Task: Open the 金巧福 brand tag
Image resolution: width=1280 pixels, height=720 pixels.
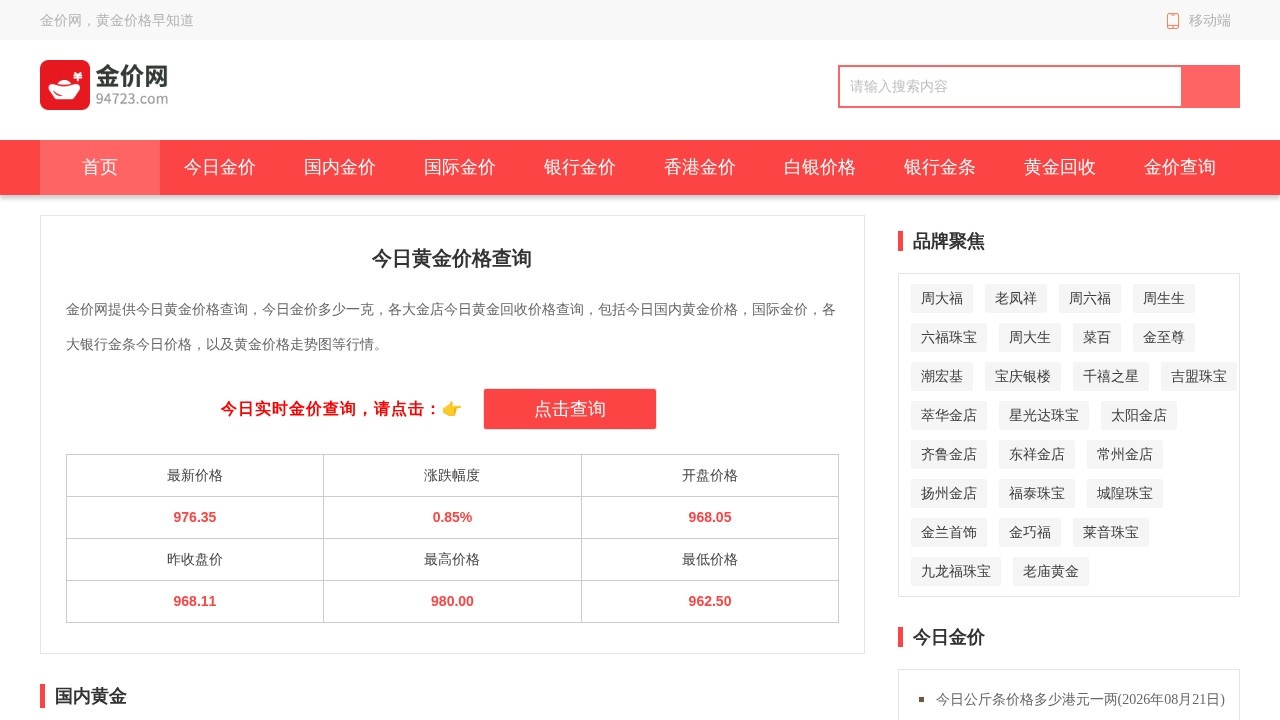Action: pos(1030,532)
